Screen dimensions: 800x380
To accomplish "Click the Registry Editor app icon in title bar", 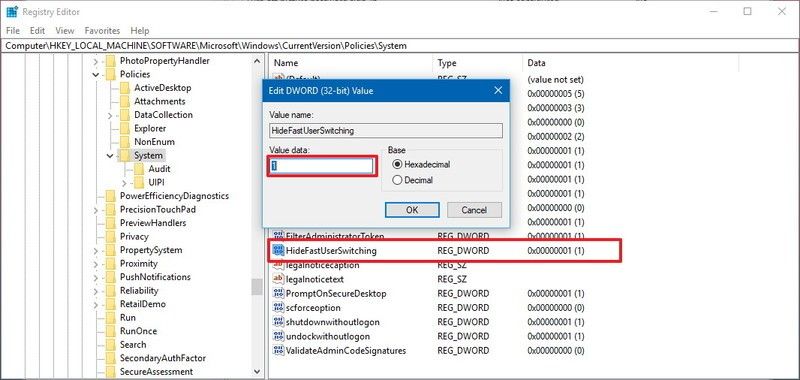I will pyautogui.click(x=12, y=11).
